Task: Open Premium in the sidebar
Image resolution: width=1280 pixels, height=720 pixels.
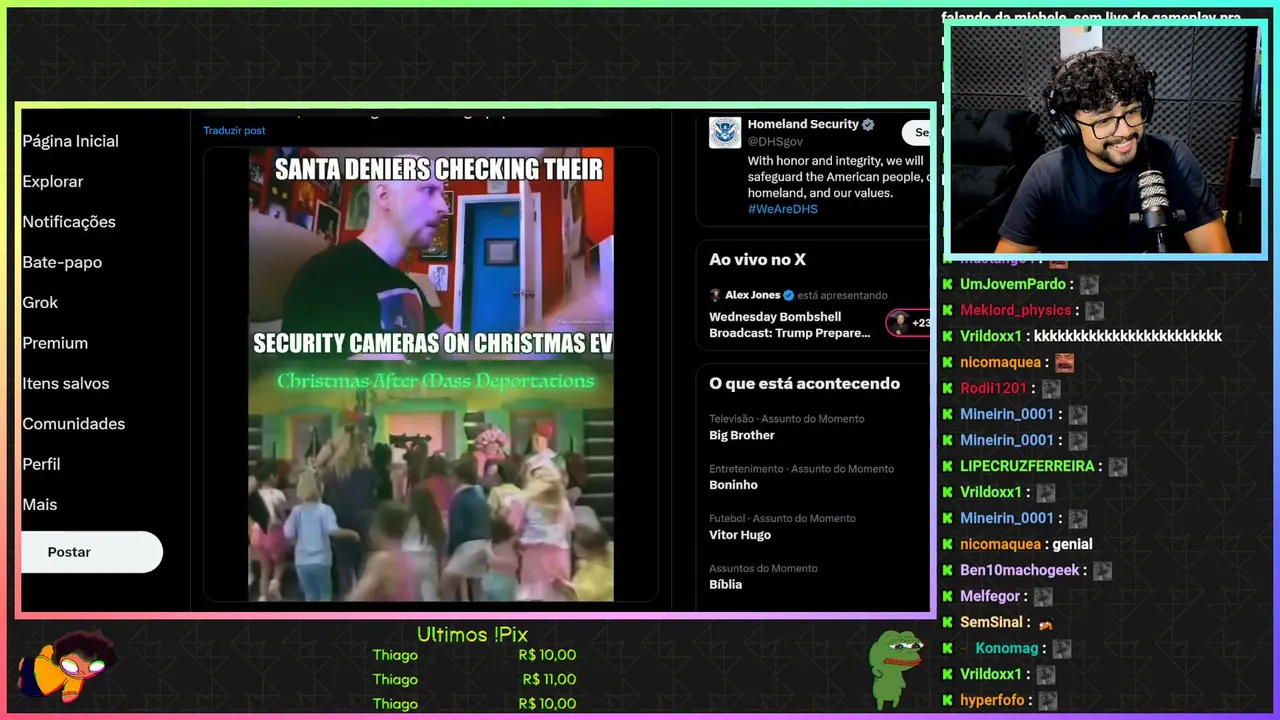Action: click(55, 343)
